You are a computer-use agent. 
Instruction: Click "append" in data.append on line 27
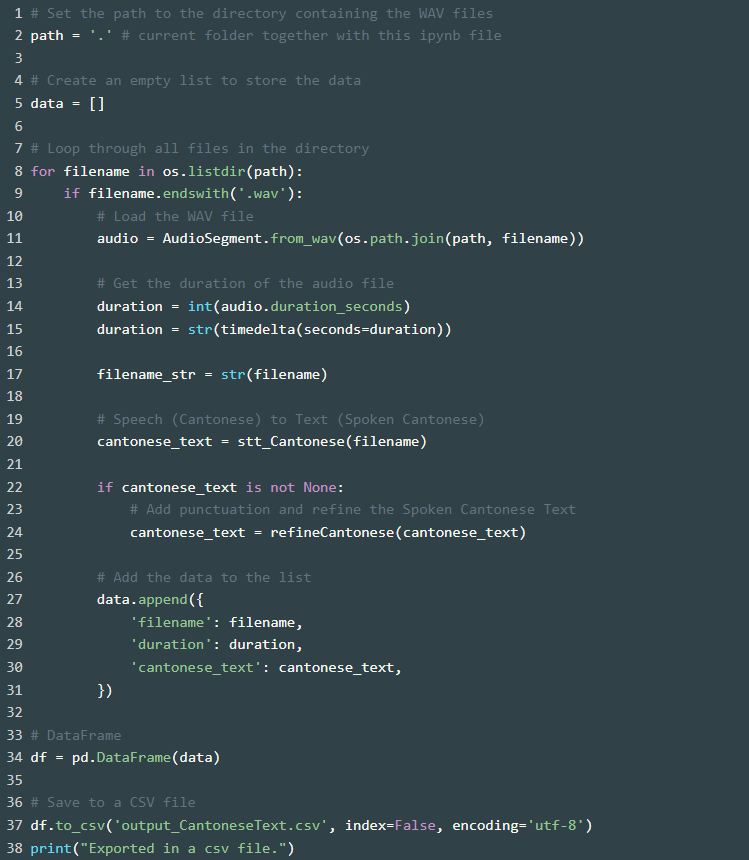click(163, 599)
